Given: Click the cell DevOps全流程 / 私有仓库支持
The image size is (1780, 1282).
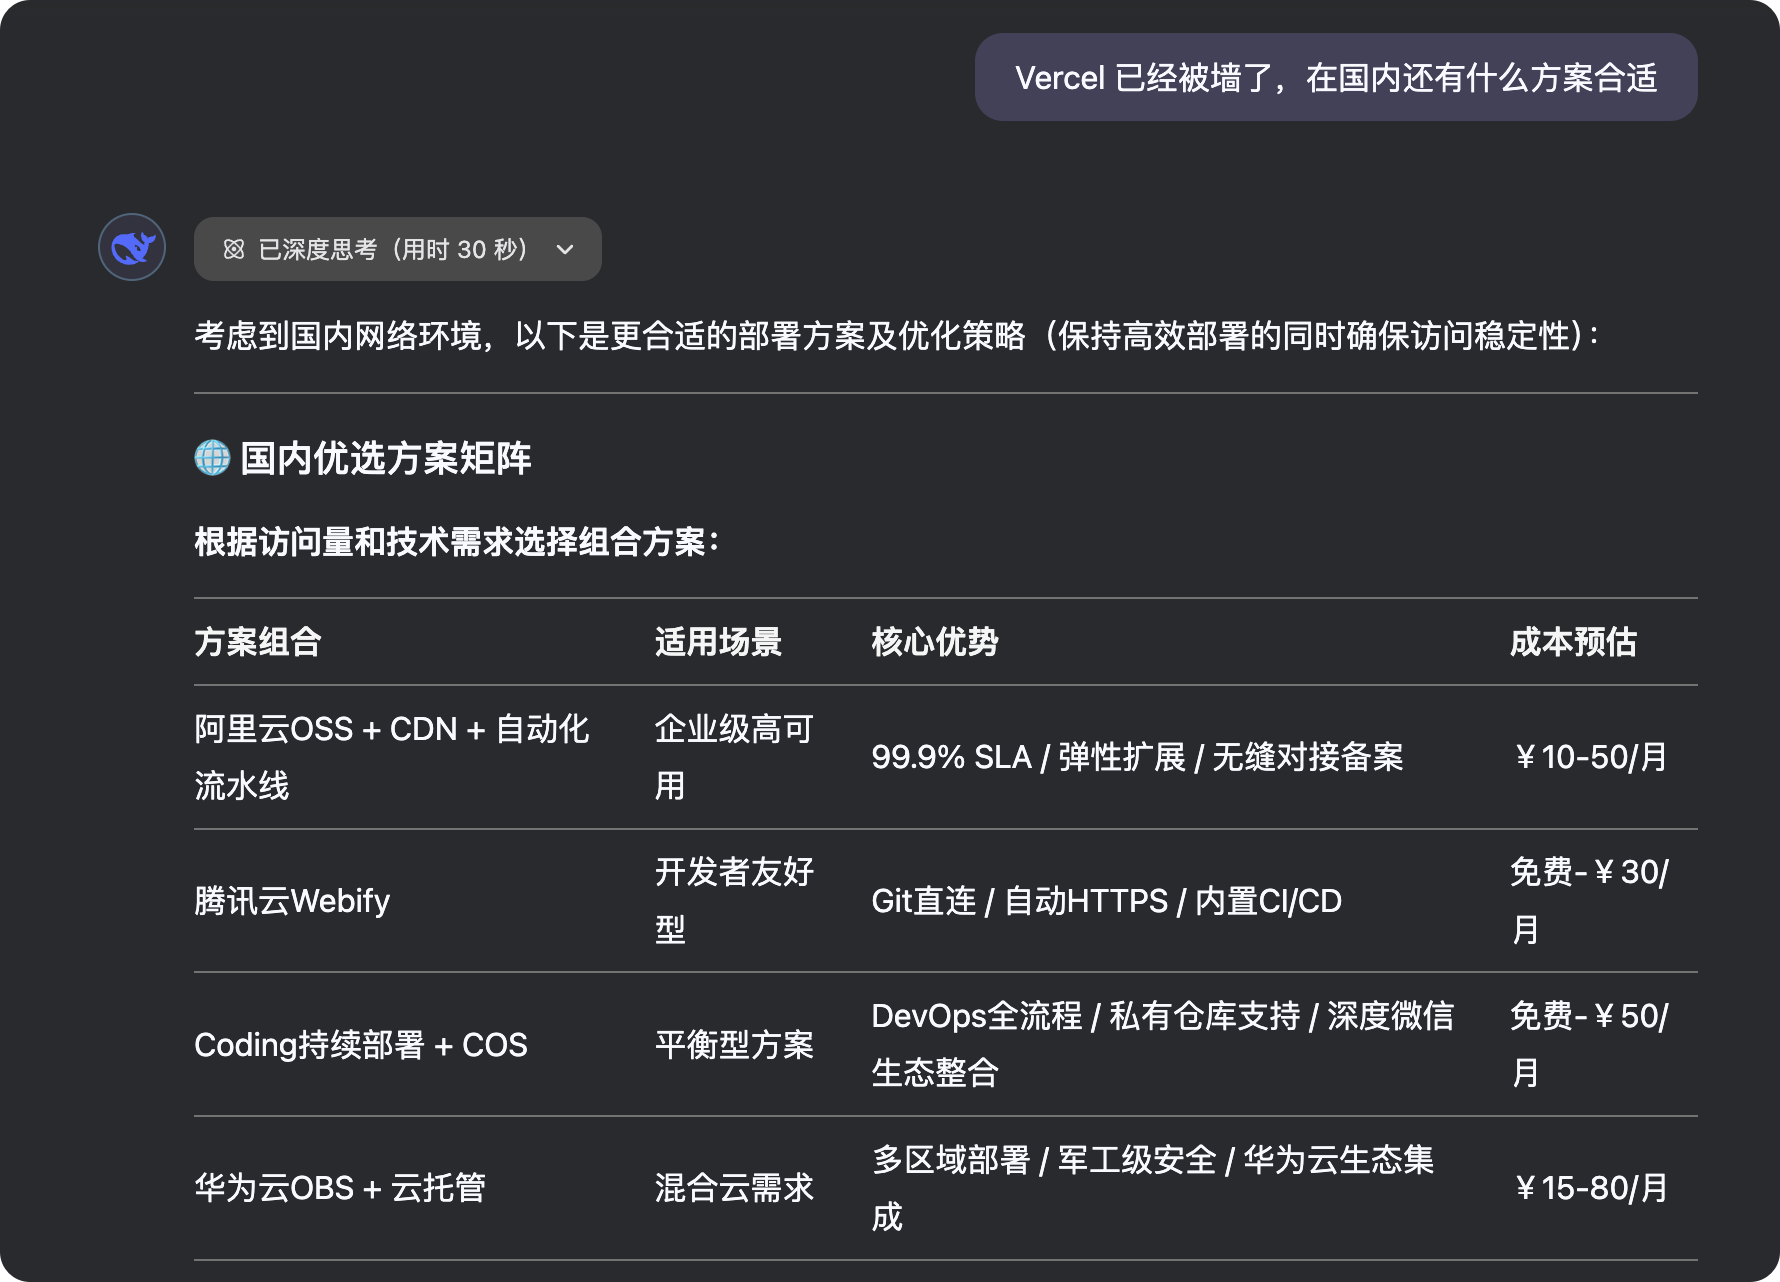Looking at the screenshot, I should click(1162, 1045).
